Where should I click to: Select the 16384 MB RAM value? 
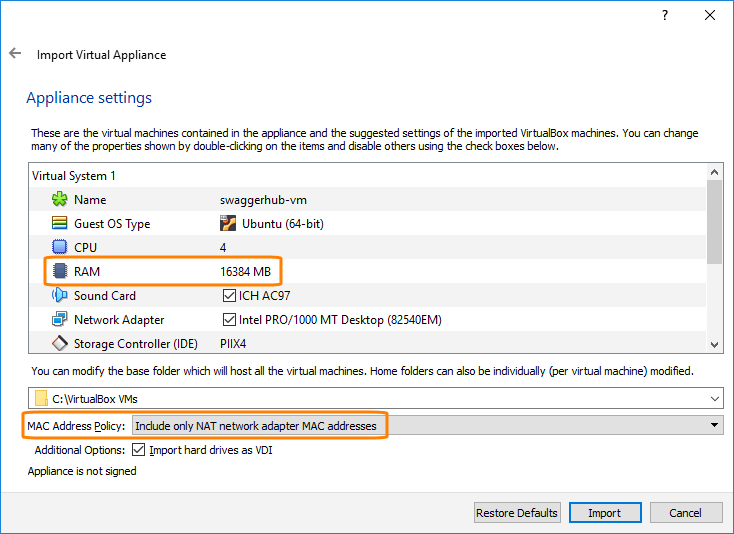tap(245, 271)
